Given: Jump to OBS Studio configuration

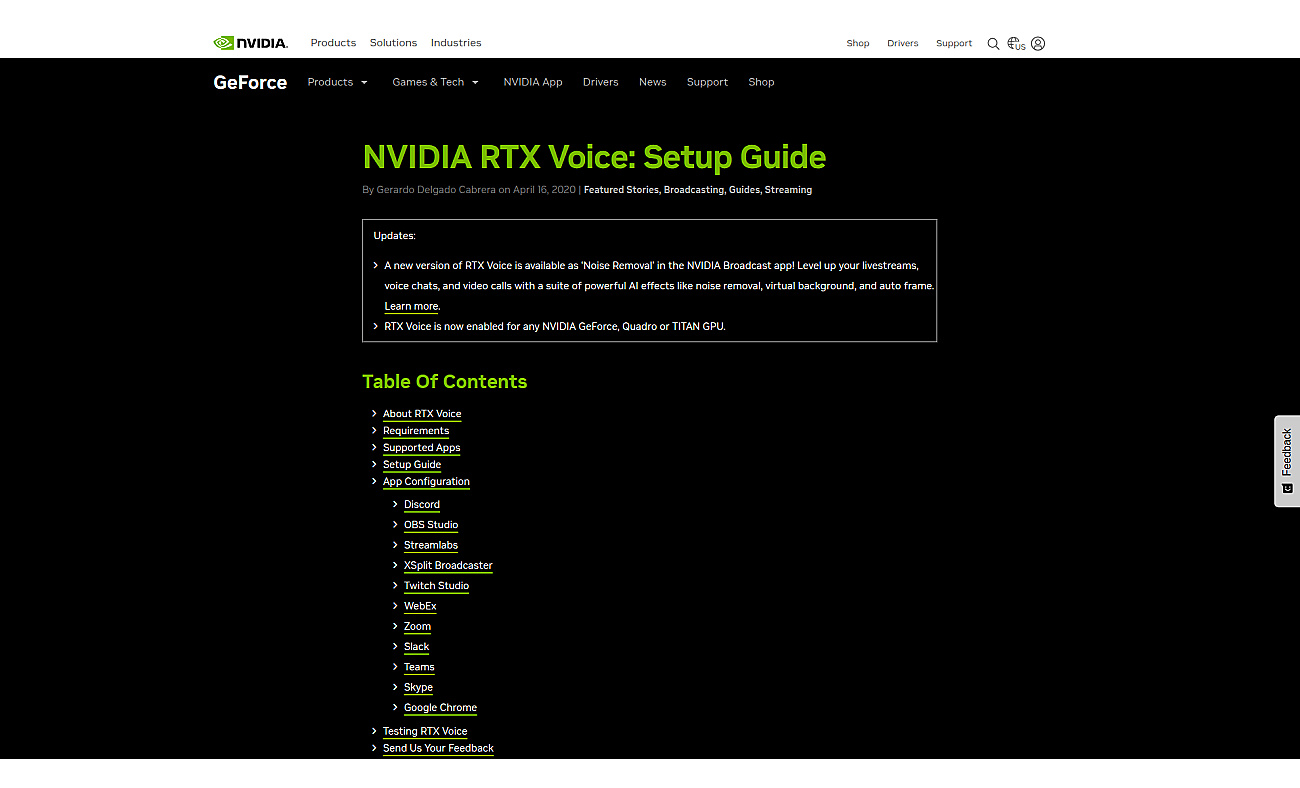Looking at the screenshot, I should coord(431,525).
